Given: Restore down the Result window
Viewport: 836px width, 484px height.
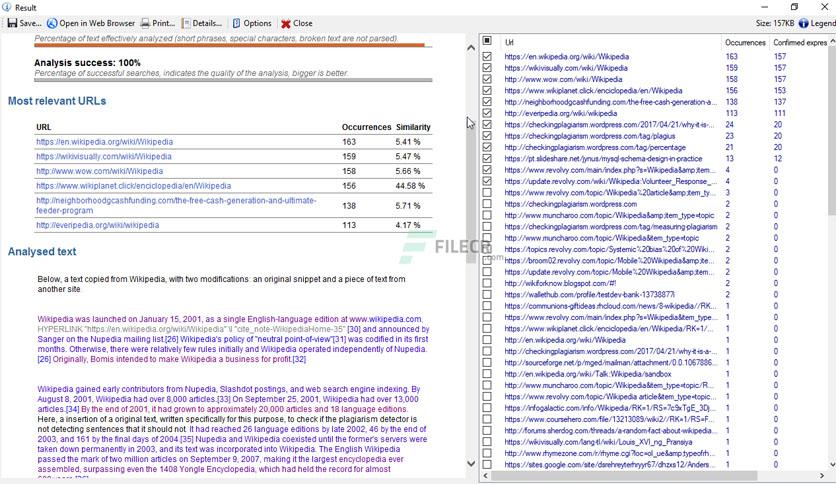Looking at the screenshot, I should pos(794,7).
